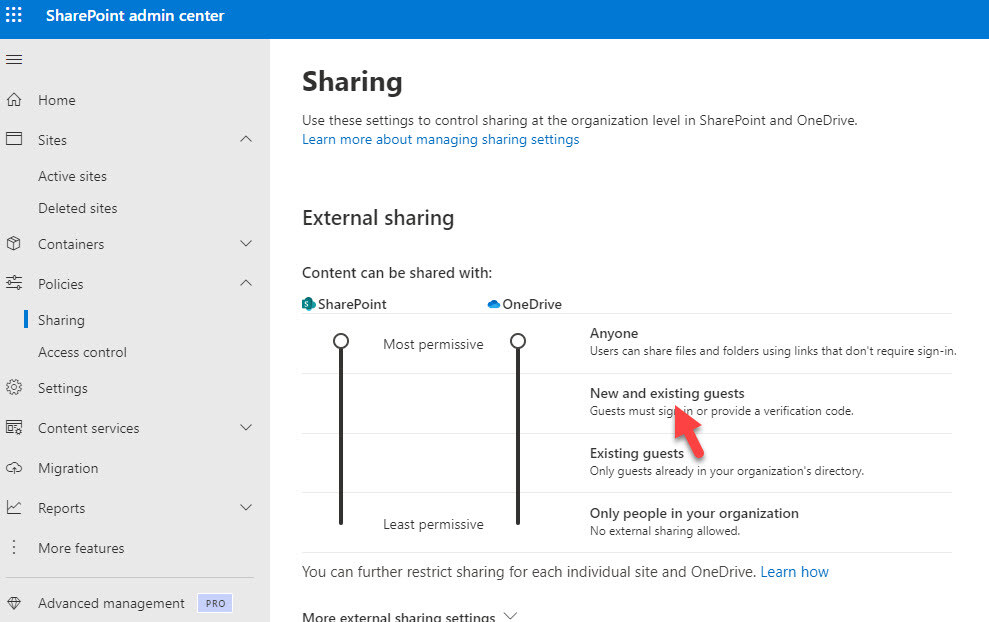Click the Migration cloud icon
The image size is (989, 622).
click(14, 468)
